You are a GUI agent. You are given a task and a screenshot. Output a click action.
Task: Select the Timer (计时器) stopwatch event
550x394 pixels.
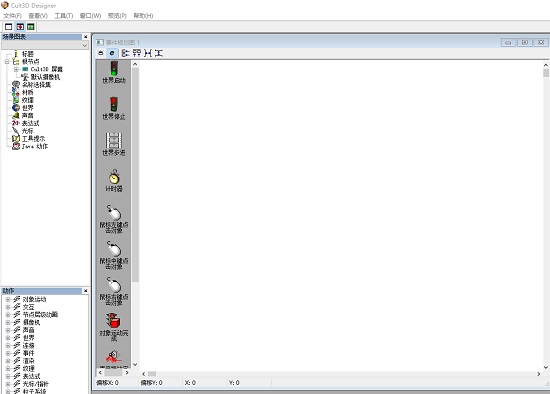pos(114,181)
